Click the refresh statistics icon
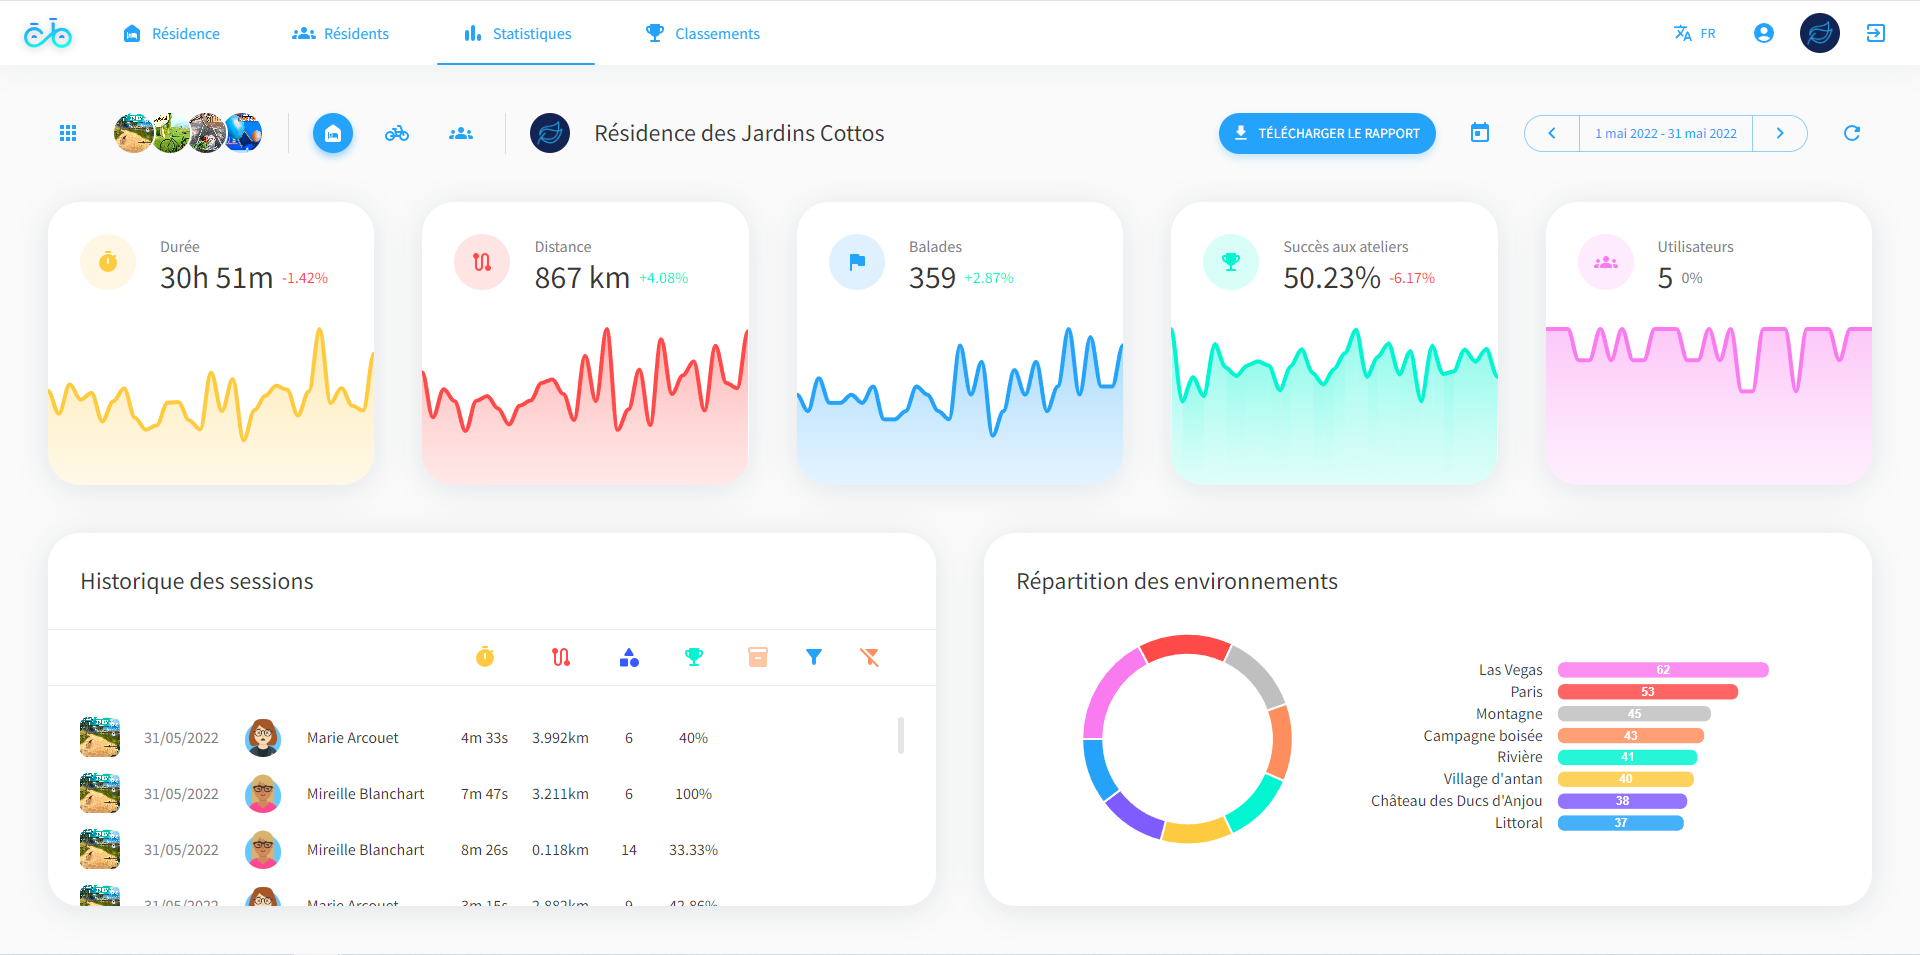The width and height of the screenshot is (1920, 955). [1851, 133]
